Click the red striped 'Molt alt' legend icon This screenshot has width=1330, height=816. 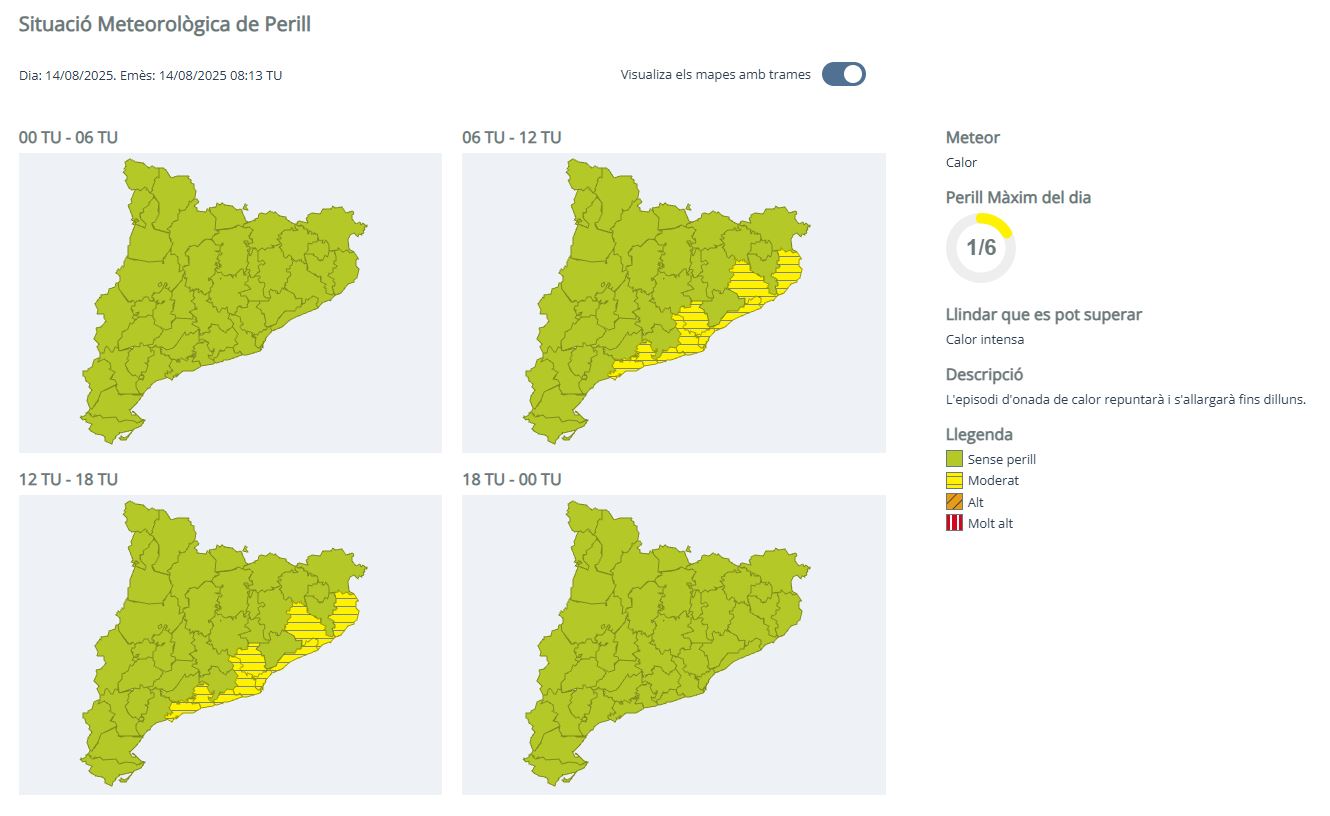(x=954, y=523)
